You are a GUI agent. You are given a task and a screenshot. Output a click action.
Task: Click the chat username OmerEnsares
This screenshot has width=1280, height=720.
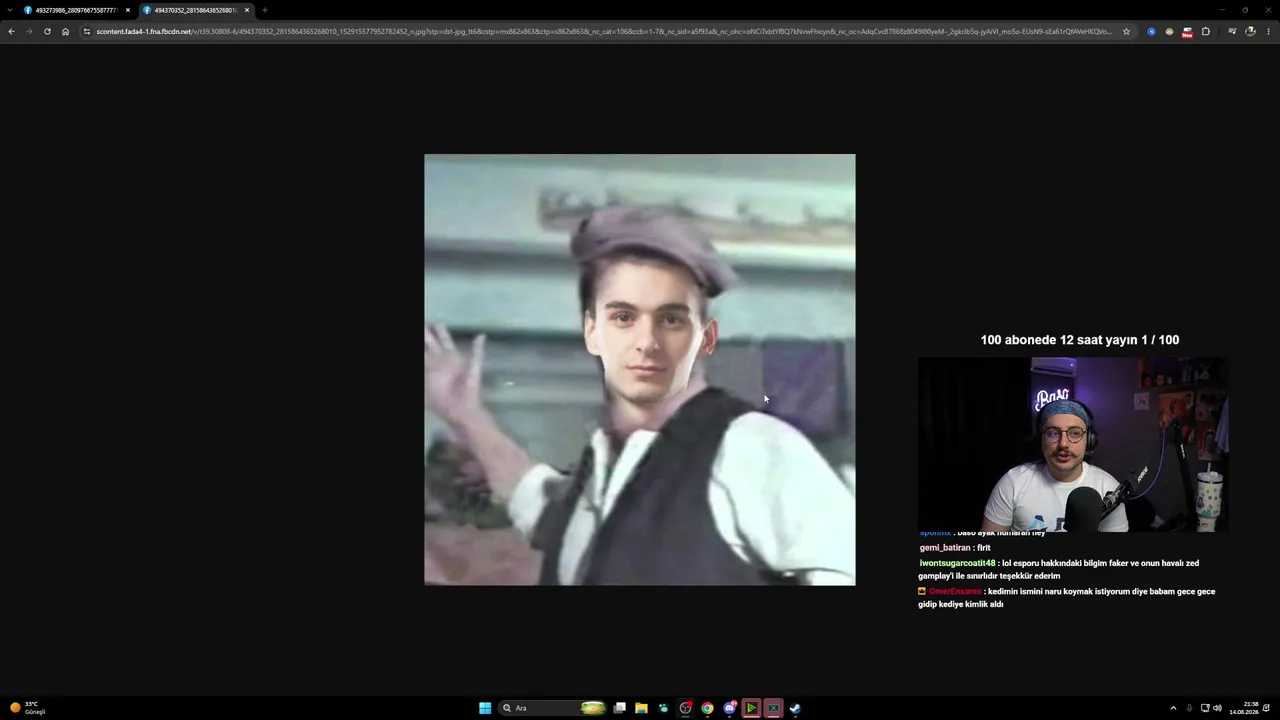click(x=955, y=591)
